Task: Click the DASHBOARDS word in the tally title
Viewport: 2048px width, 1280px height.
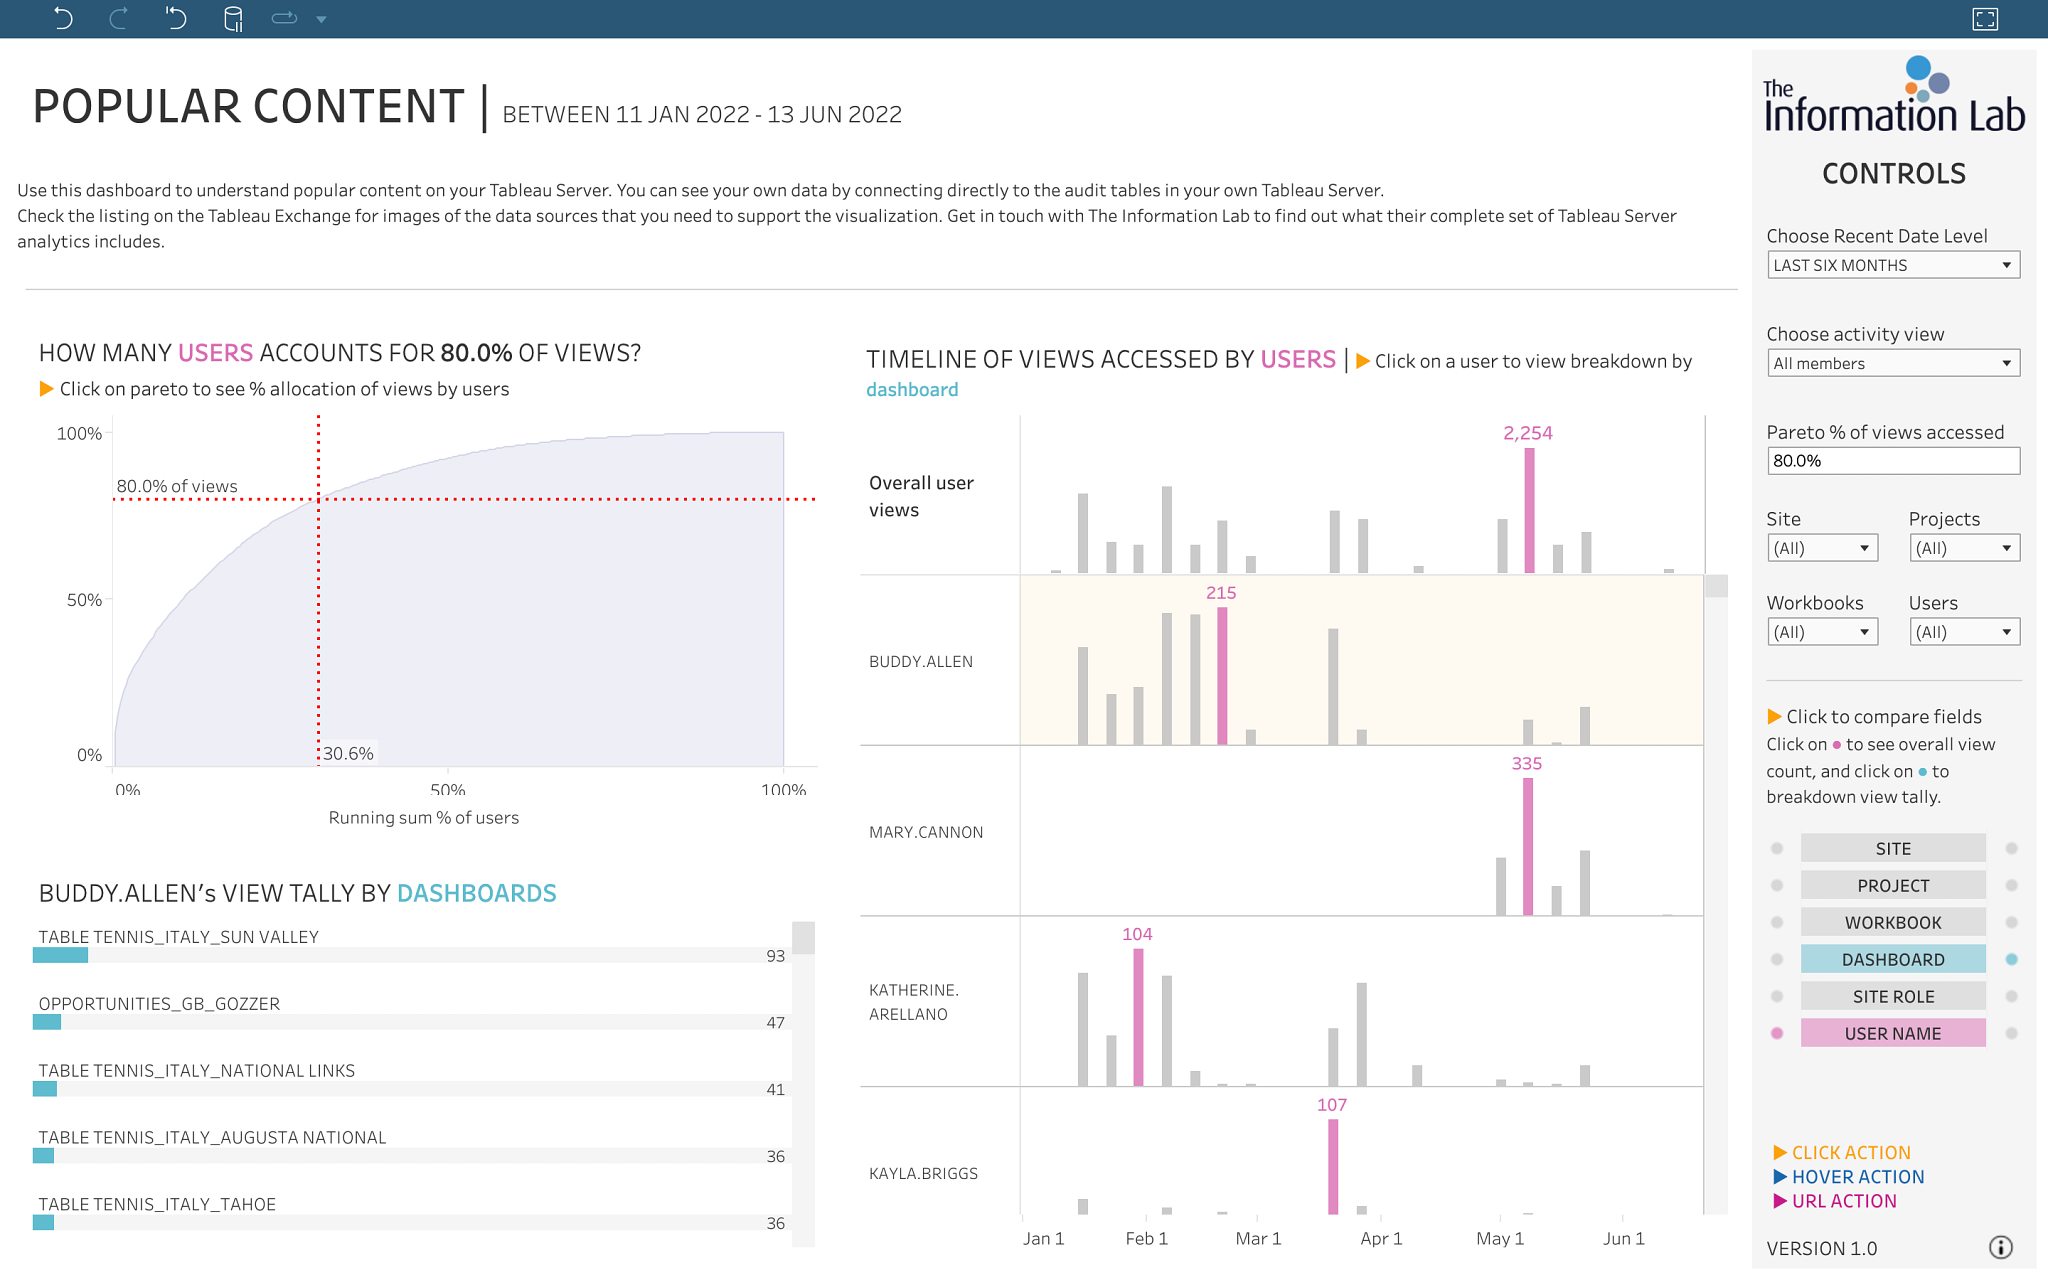Action: tap(477, 893)
